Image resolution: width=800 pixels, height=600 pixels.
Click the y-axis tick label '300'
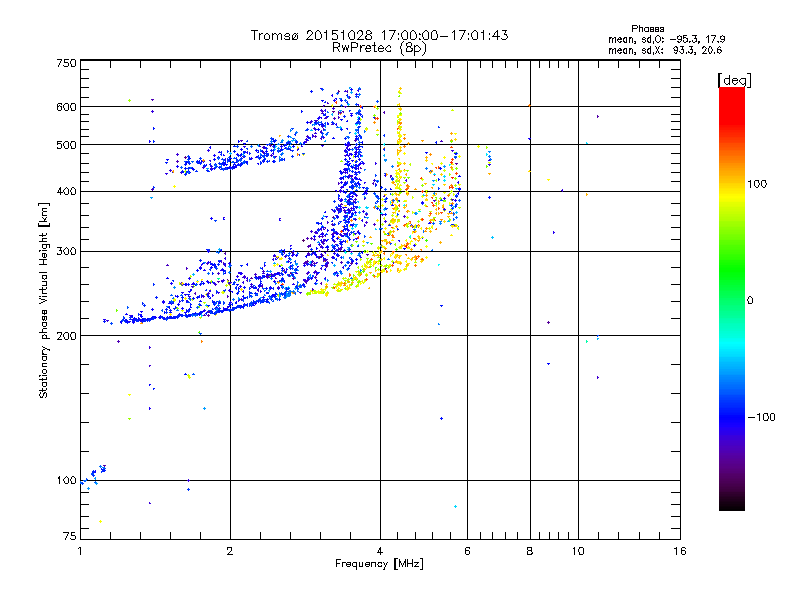[66, 252]
